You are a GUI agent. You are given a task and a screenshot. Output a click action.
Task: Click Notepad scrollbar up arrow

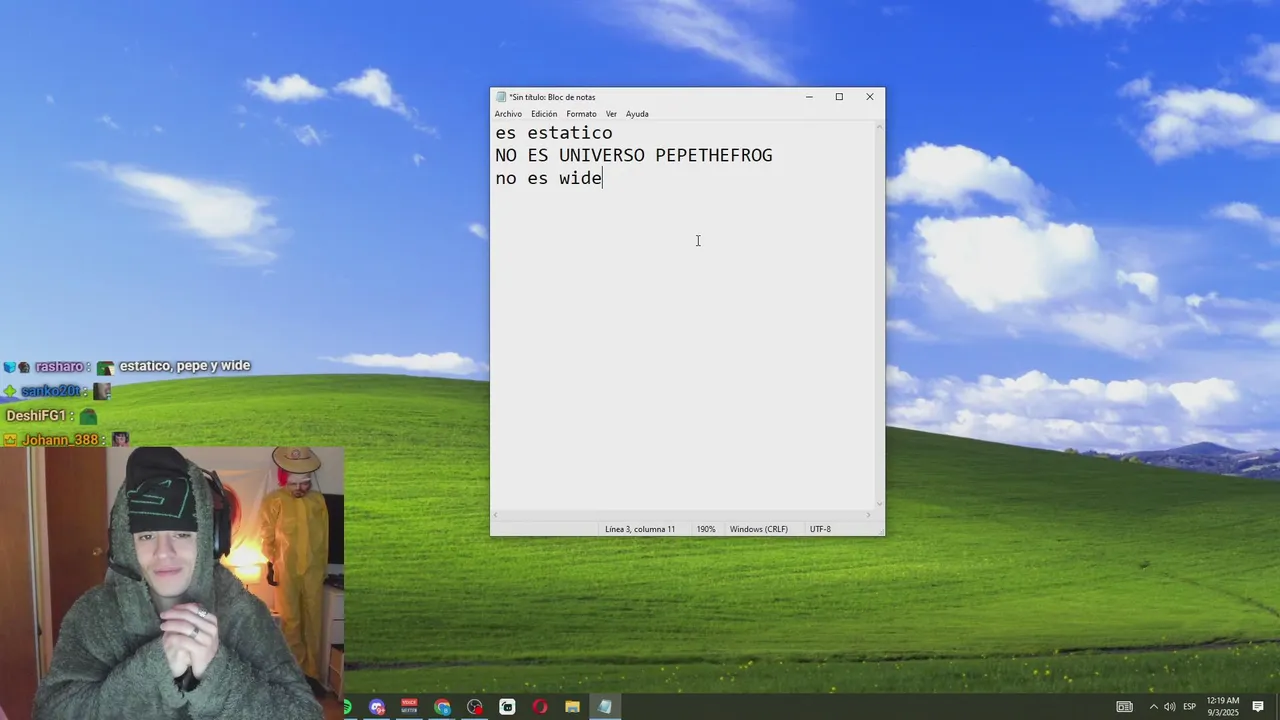click(880, 126)
